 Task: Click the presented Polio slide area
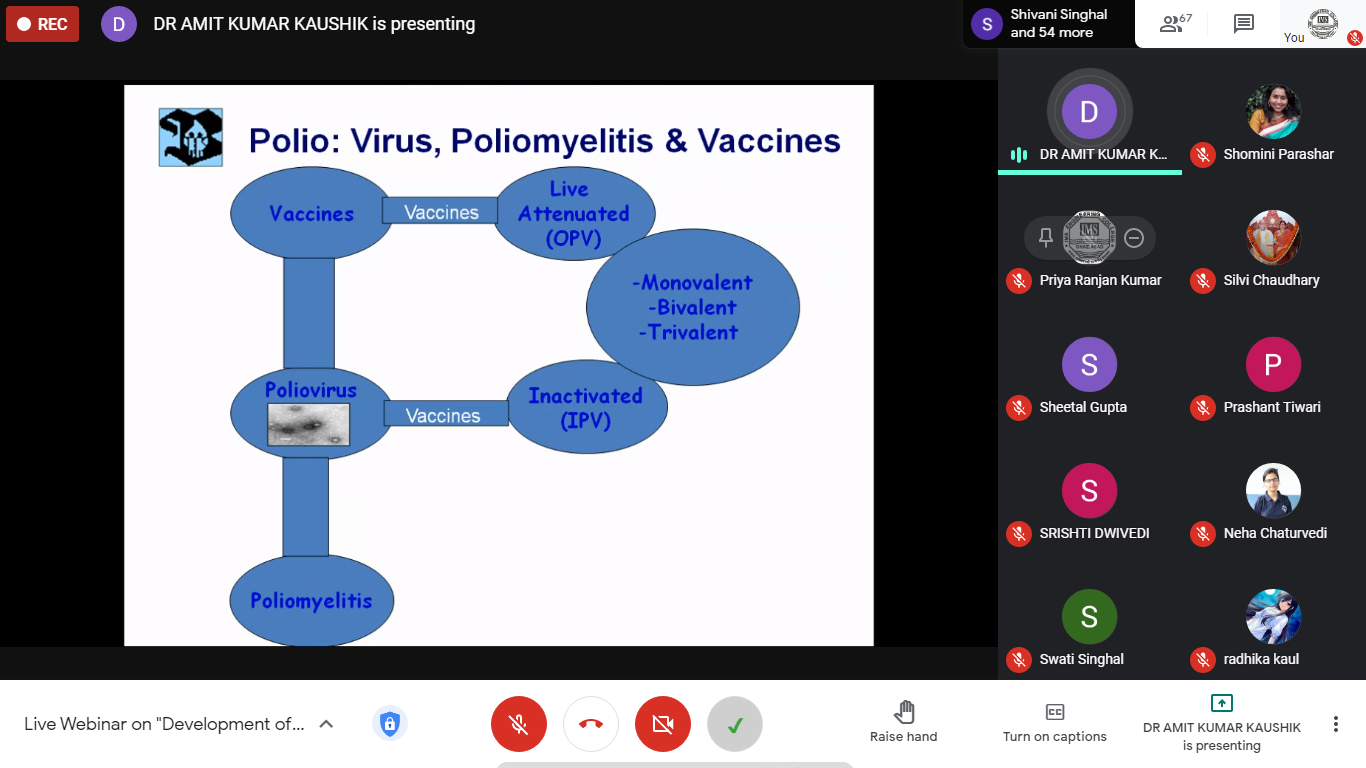pos(498,365)
